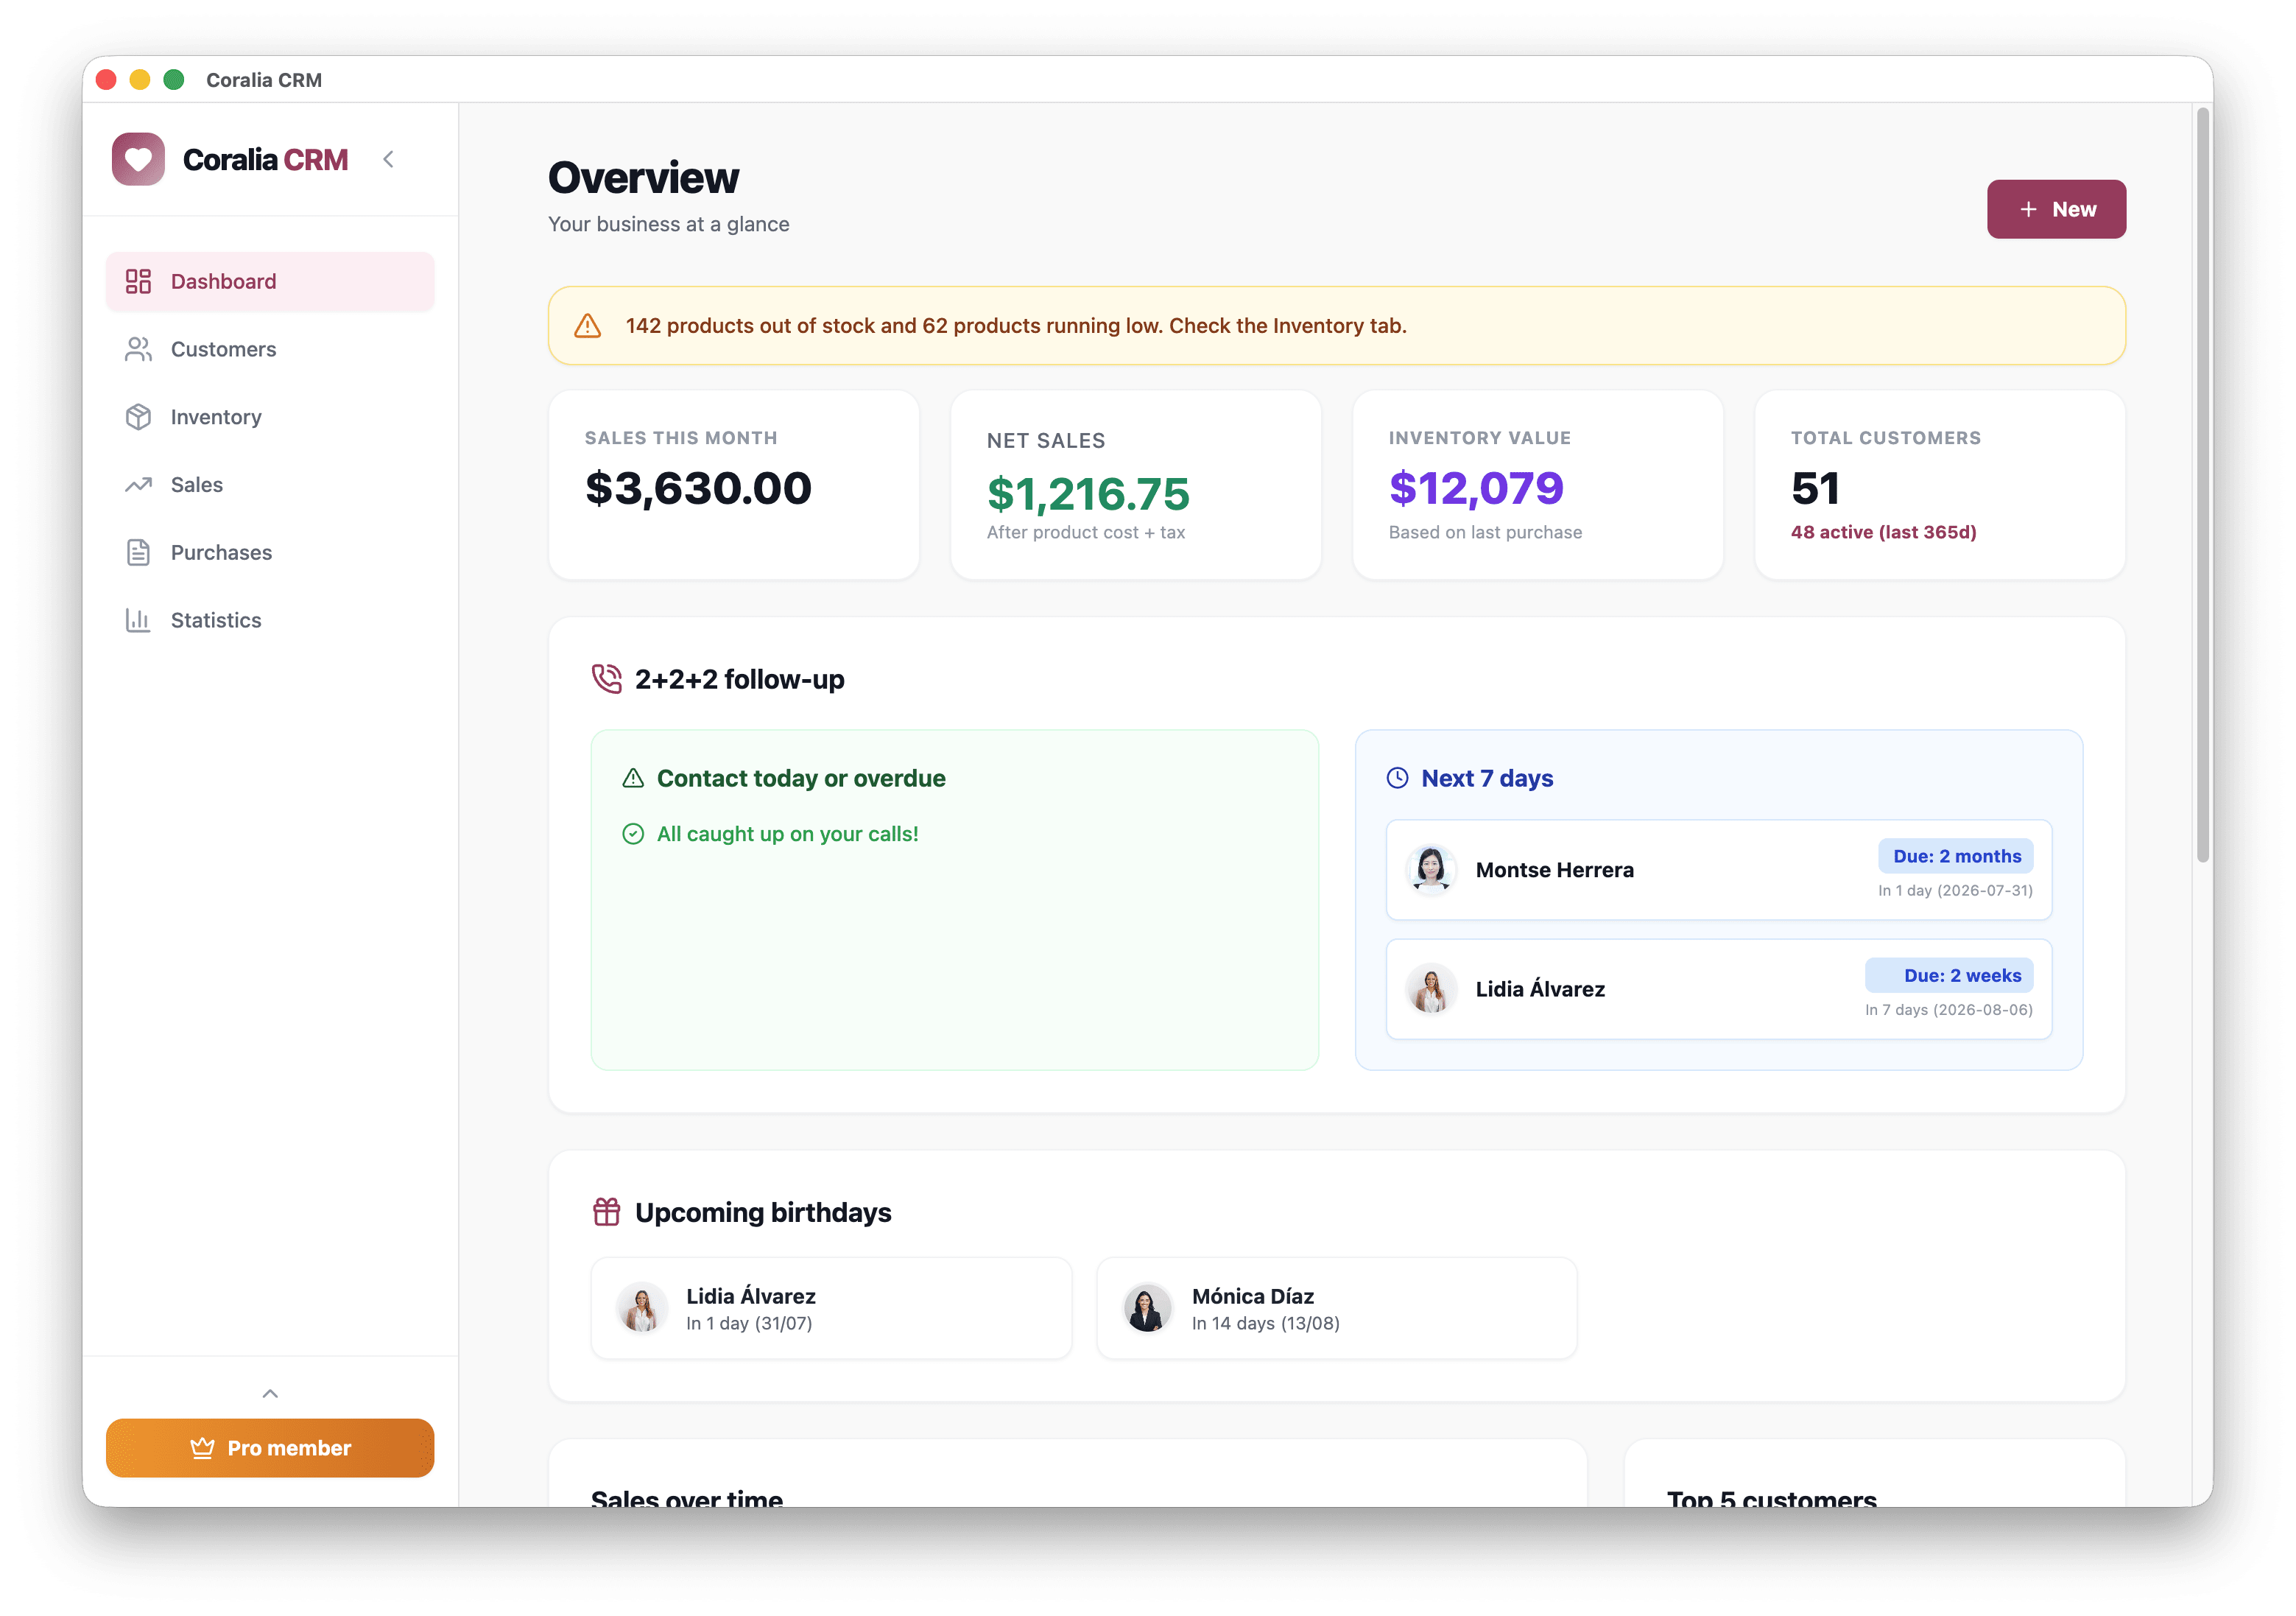Expand the panel above Pro member
This screenshot has height=1616, width=2296.
click(x=270, y=1393)
